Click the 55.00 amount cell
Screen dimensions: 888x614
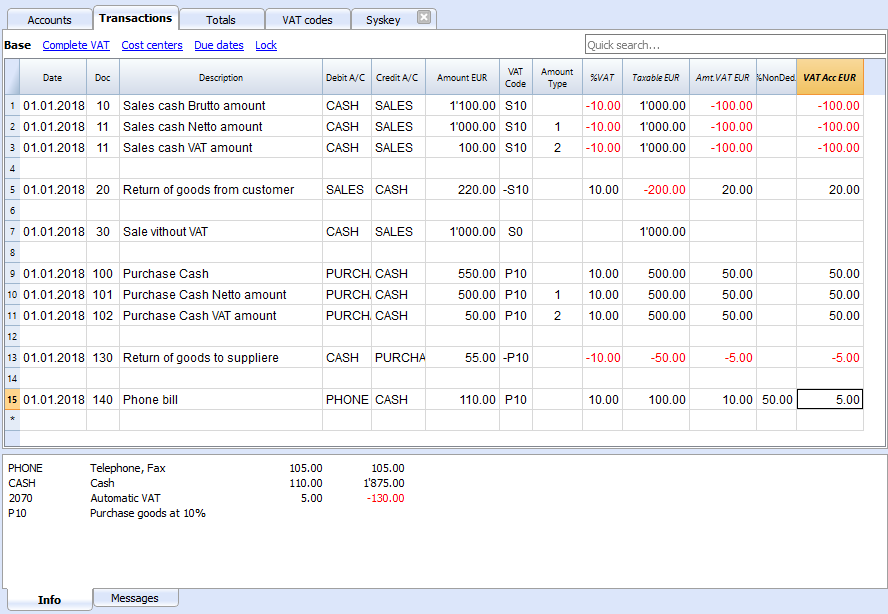(x=462, y=358)
